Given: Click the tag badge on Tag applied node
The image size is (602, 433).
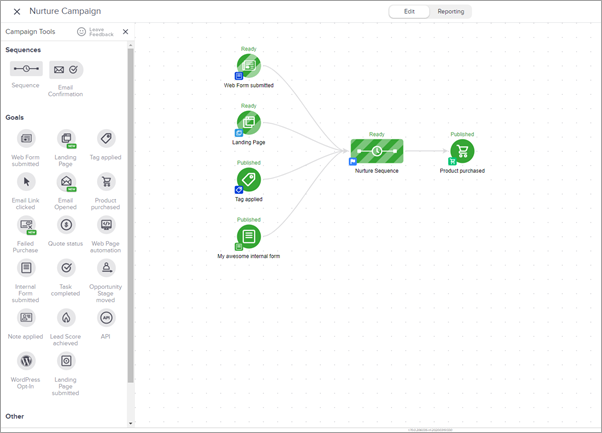Looking at the screenshot, I should tap(239, 190).
